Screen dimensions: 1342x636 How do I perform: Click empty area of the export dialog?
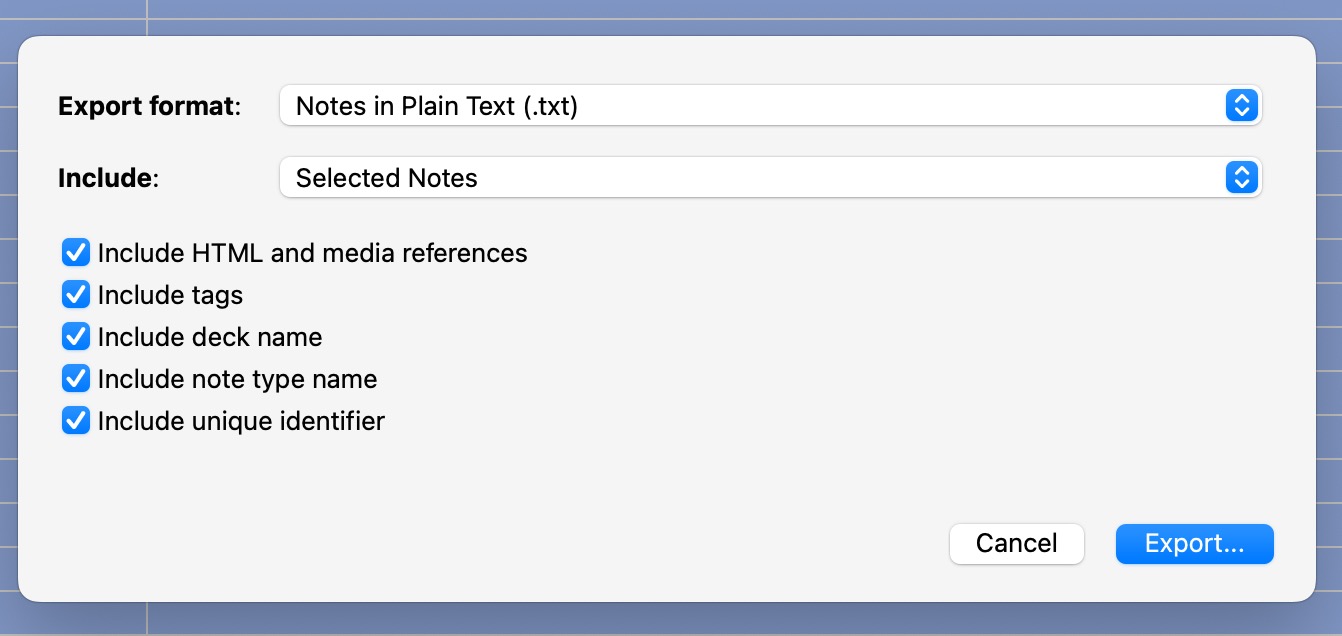(700, 480)
